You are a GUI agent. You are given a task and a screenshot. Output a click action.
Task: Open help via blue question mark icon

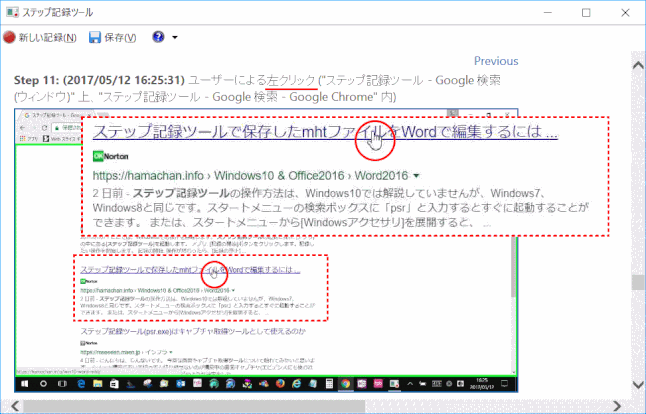tap(158, 37)
